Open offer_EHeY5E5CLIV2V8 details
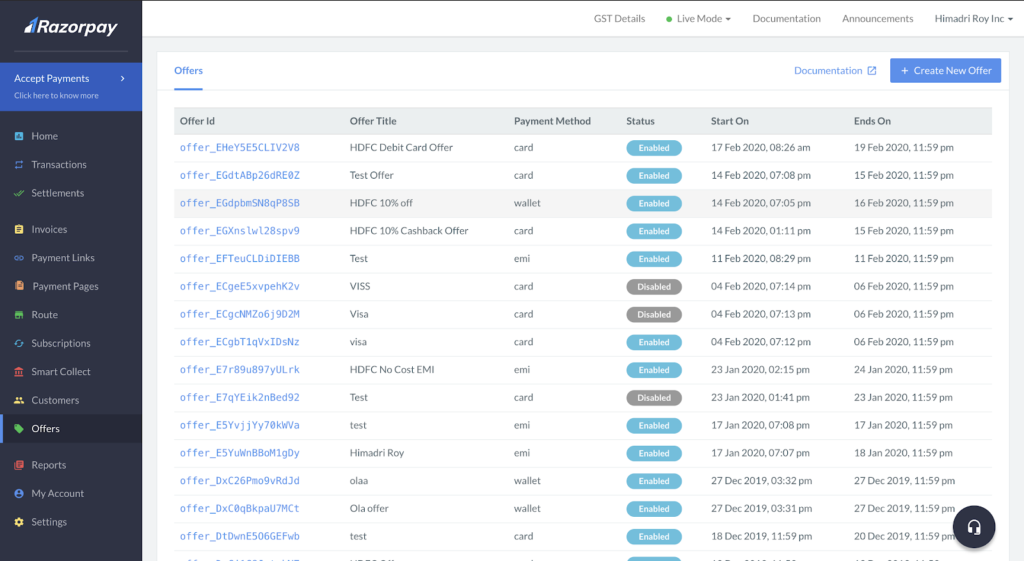The width and height of the screenshot is (1024, 561). tap(240, 148)
